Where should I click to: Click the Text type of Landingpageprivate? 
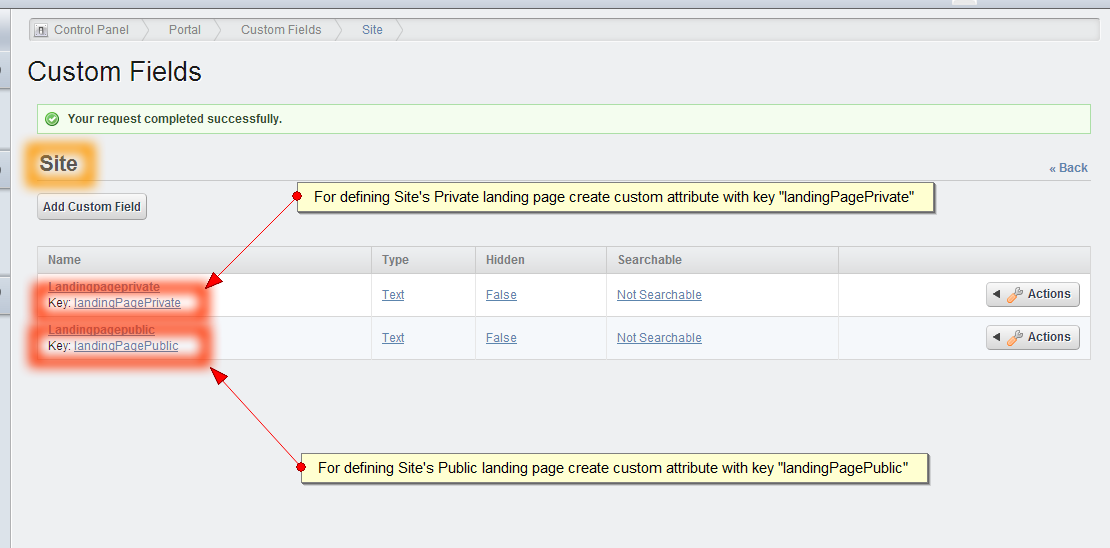[393, 295]
